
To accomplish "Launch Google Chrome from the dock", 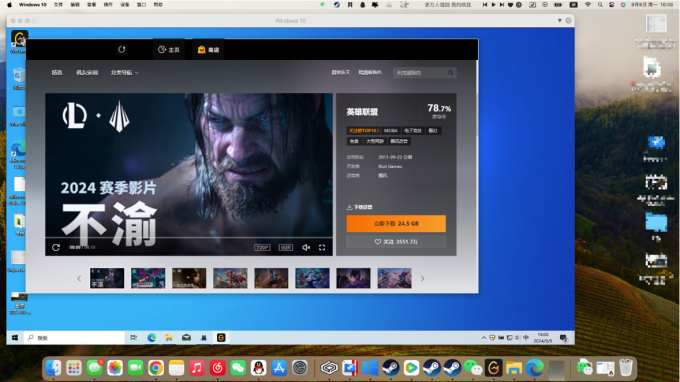I will 156,368.
